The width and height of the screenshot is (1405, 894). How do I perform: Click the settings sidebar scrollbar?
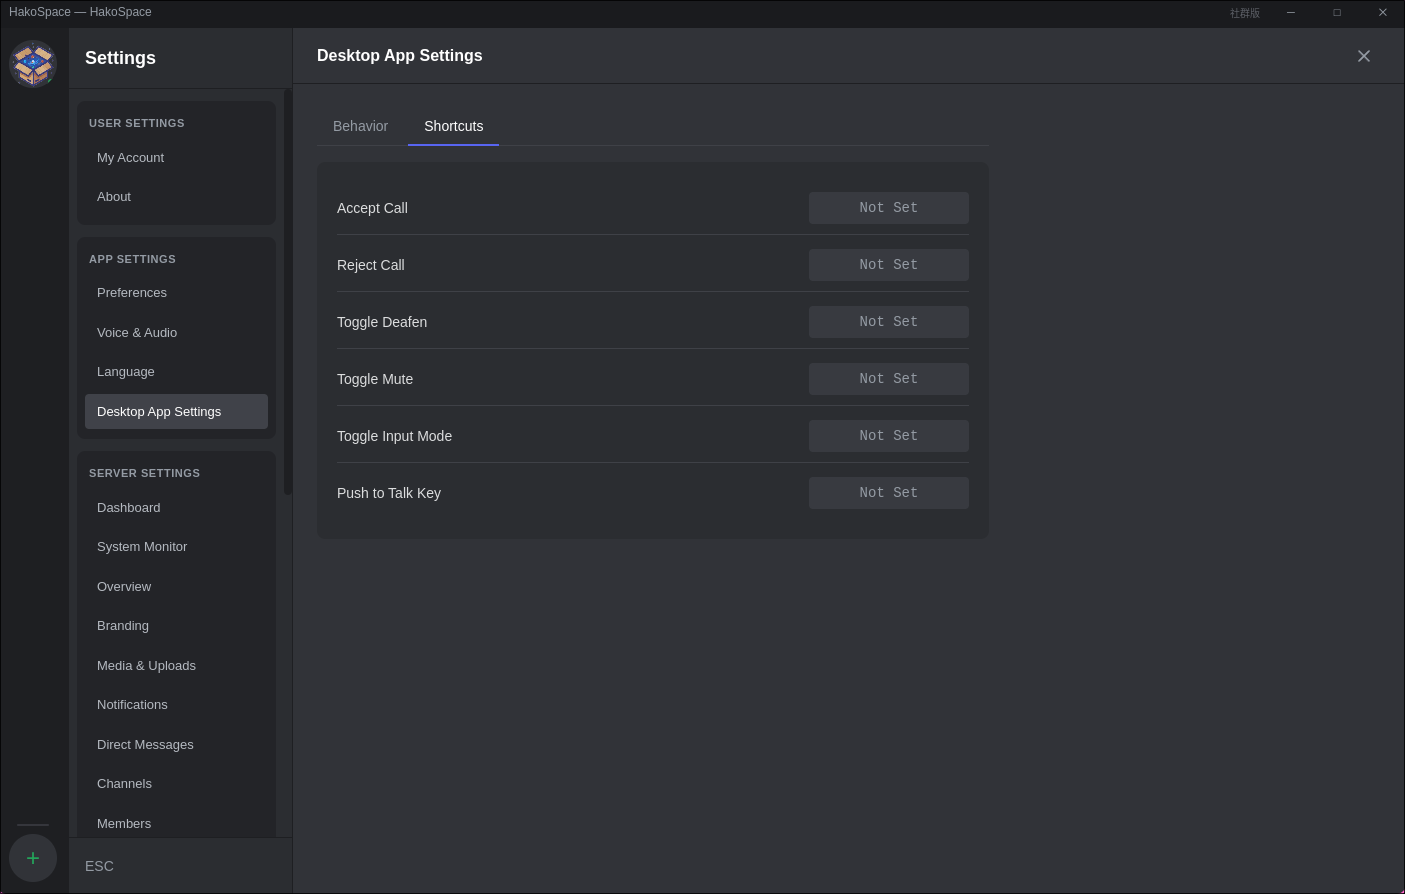click(x=288, y=292)
